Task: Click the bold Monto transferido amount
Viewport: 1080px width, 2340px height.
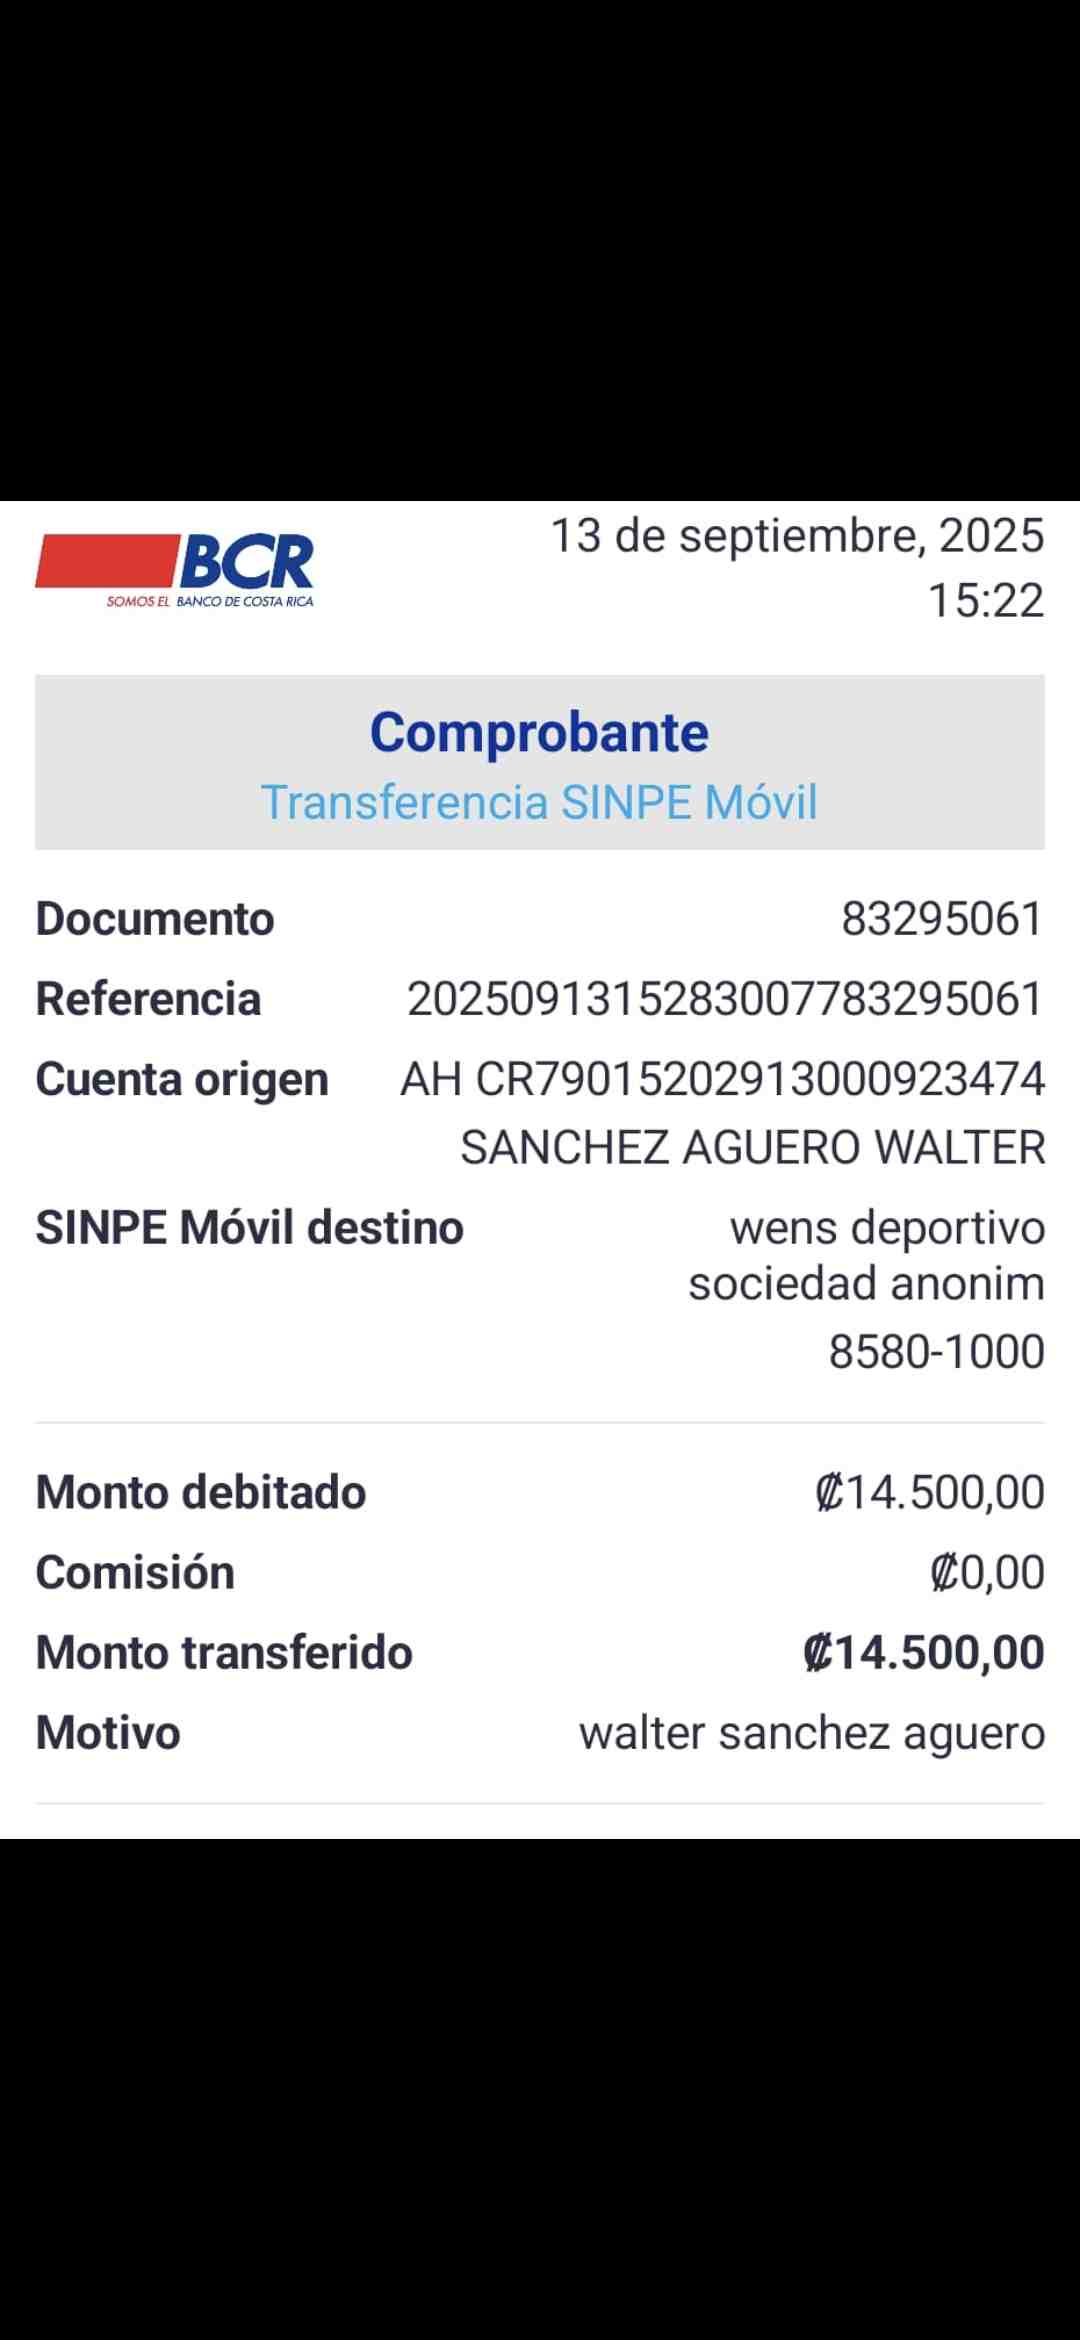Action: (924, 1653)
